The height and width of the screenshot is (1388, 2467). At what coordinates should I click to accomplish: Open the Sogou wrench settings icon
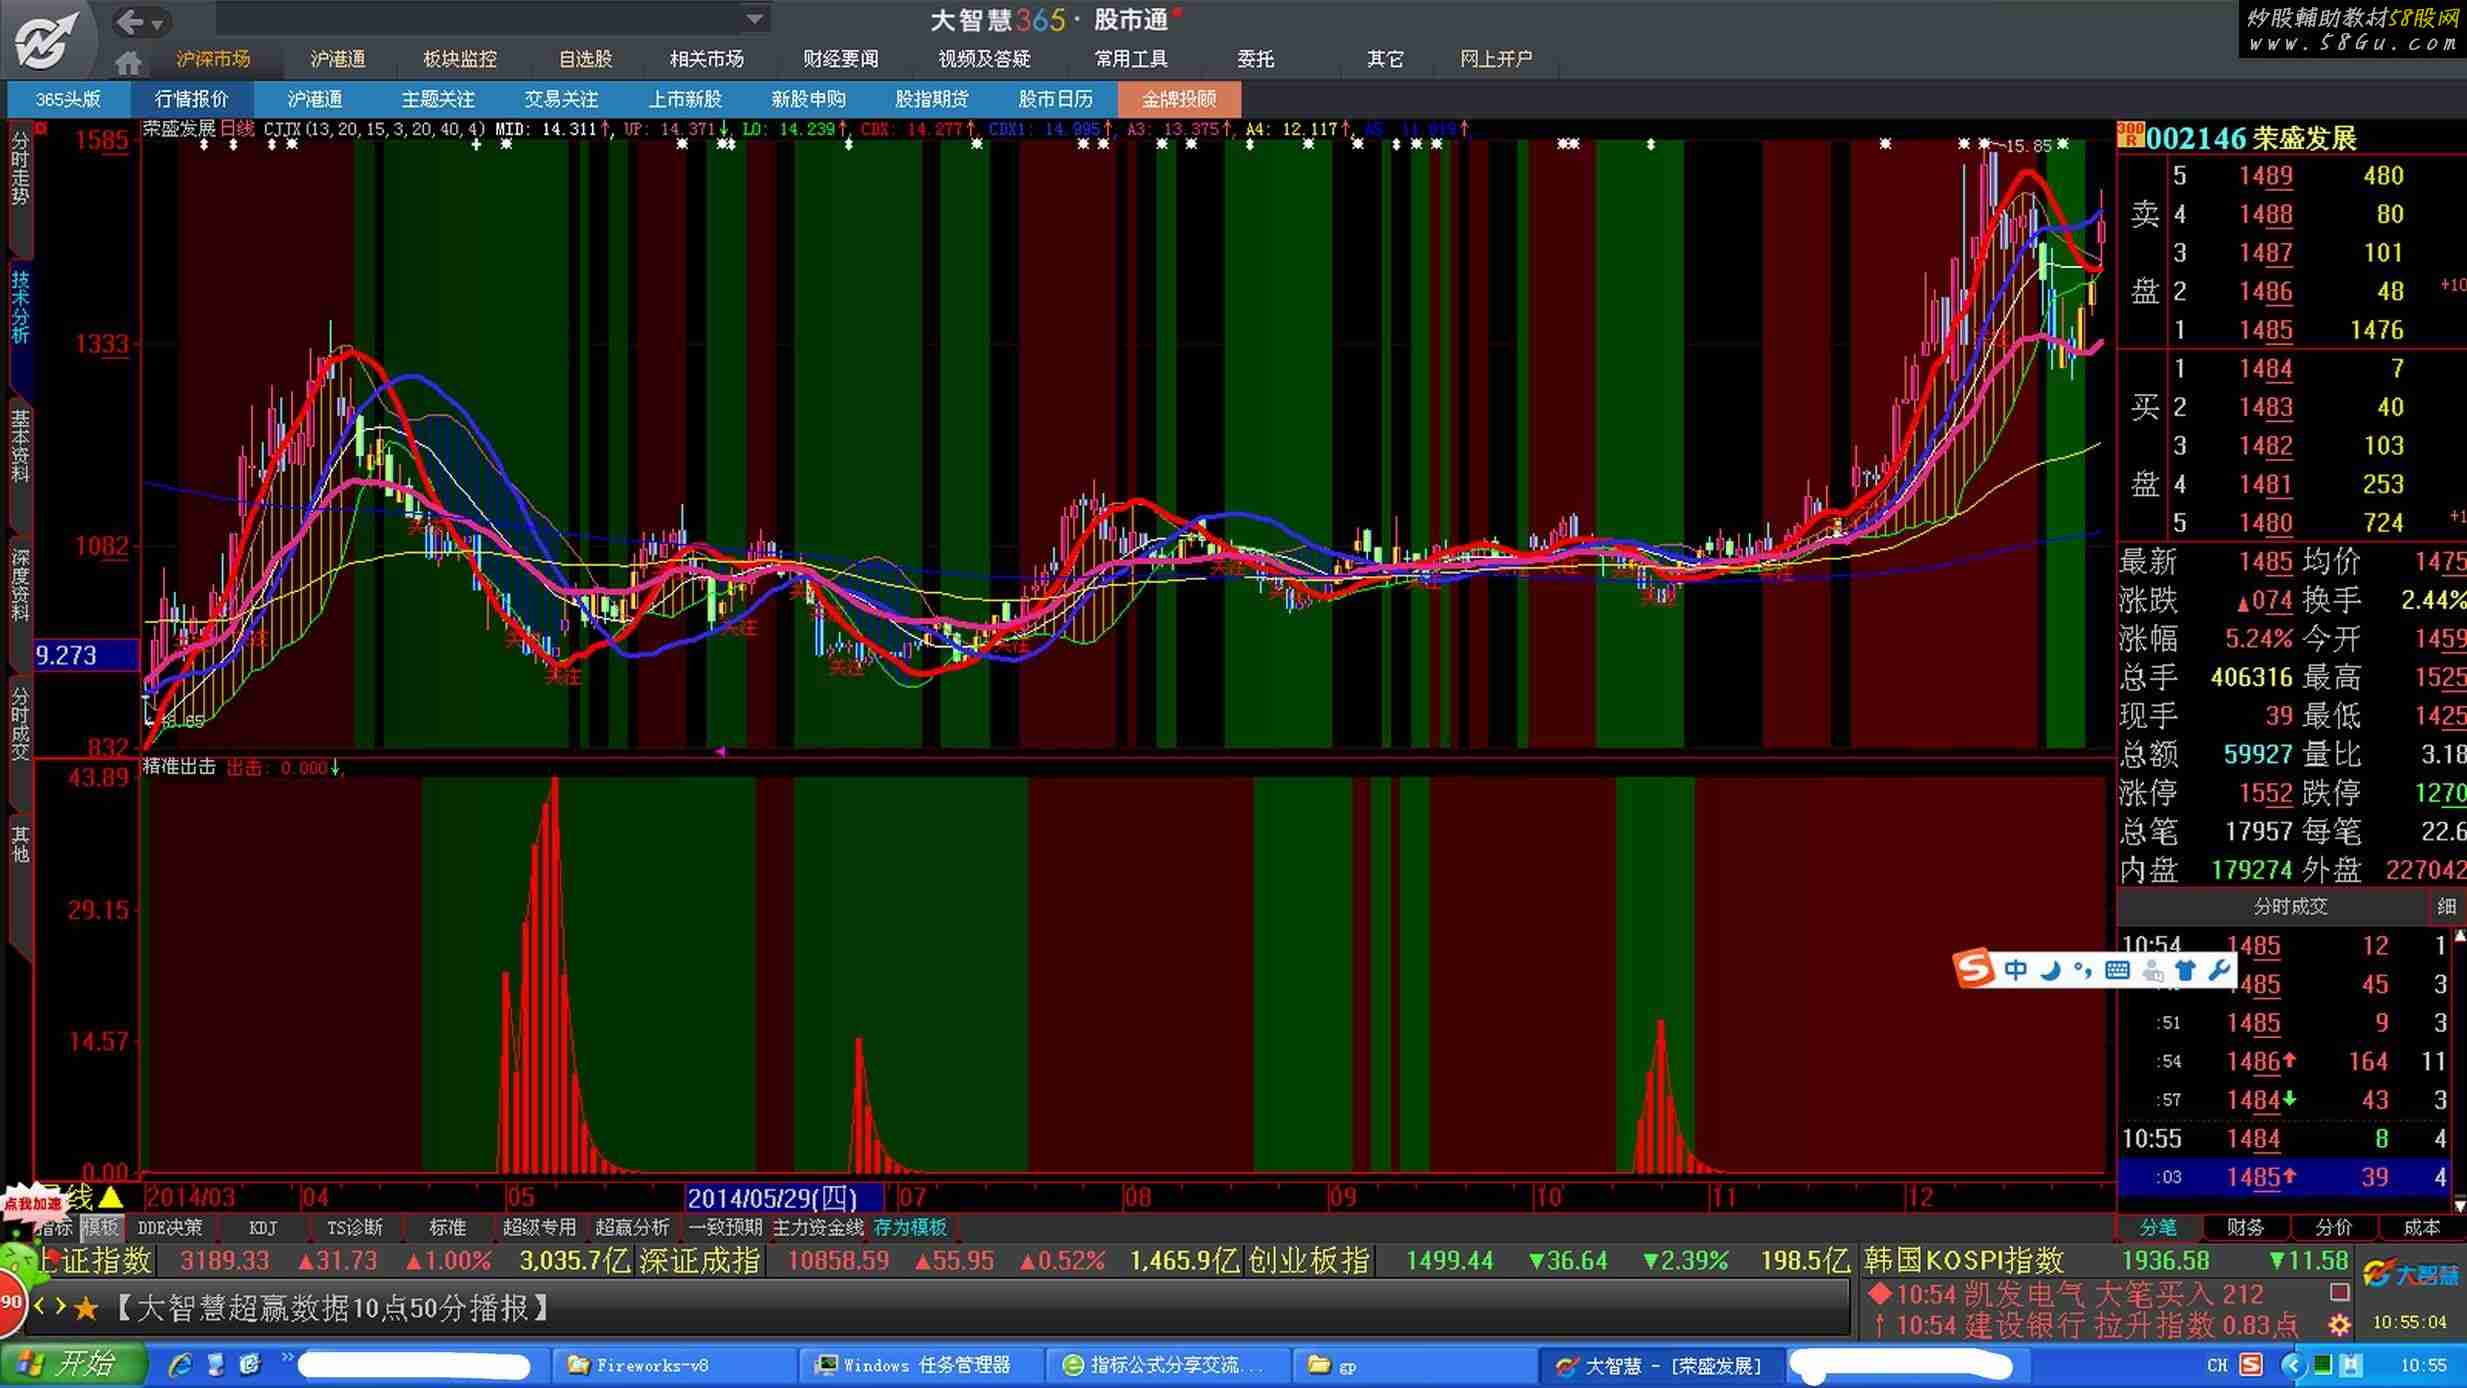click(2219, 969)
